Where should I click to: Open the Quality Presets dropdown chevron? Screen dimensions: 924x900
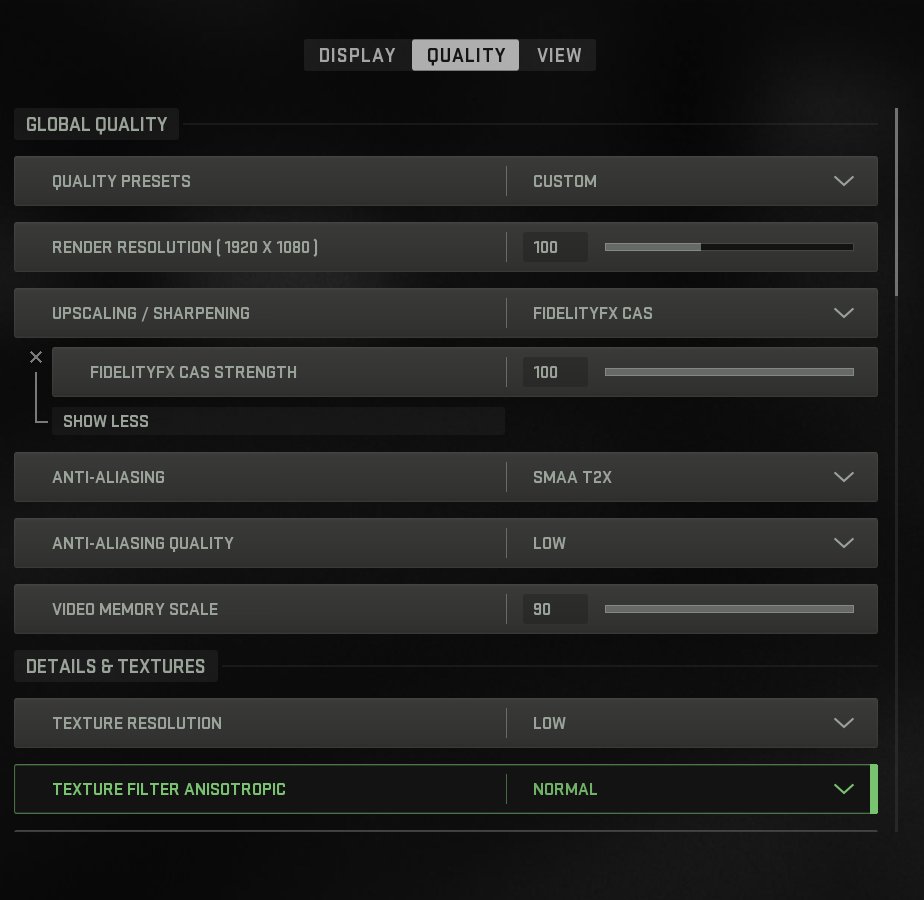pos(843,181)
